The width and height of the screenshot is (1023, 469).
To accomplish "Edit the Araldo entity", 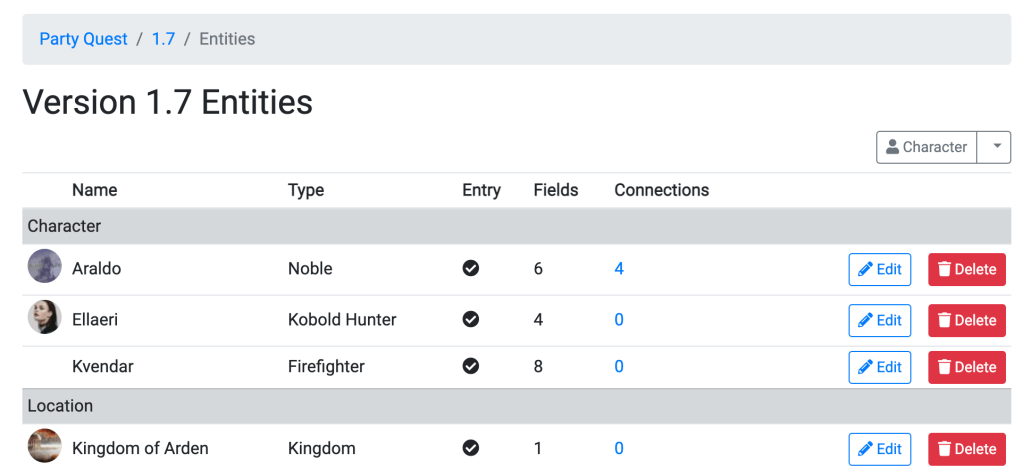I will 880,269.
